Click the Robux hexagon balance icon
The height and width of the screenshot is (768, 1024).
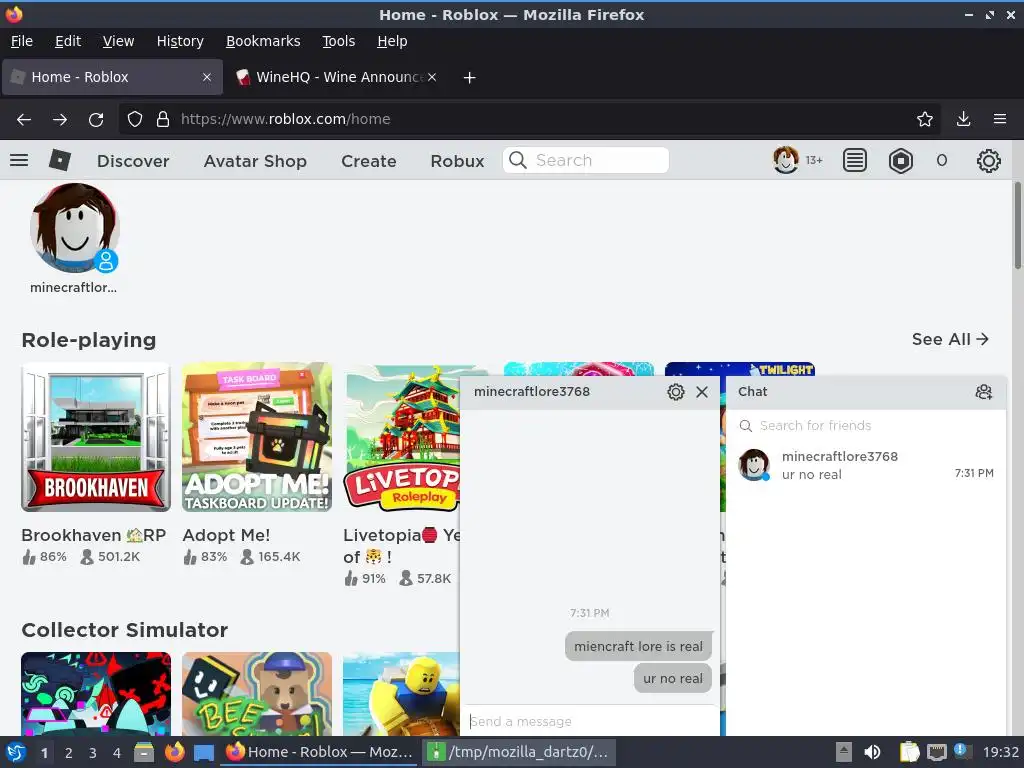pos(901,161)
